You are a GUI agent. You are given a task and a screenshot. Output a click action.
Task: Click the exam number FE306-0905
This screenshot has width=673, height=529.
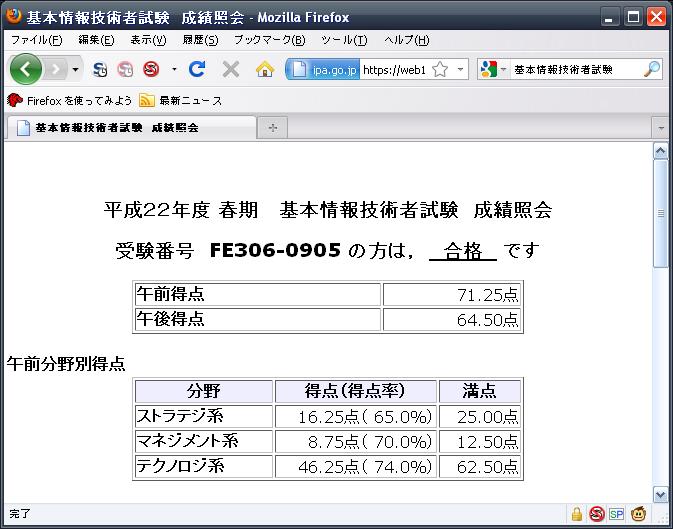point(275,250)
